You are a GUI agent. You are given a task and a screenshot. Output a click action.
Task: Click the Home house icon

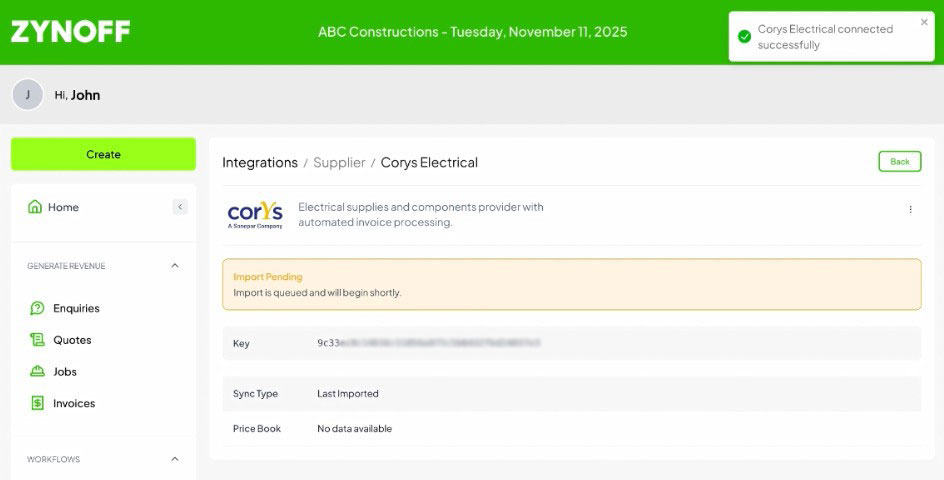point(35,207)
